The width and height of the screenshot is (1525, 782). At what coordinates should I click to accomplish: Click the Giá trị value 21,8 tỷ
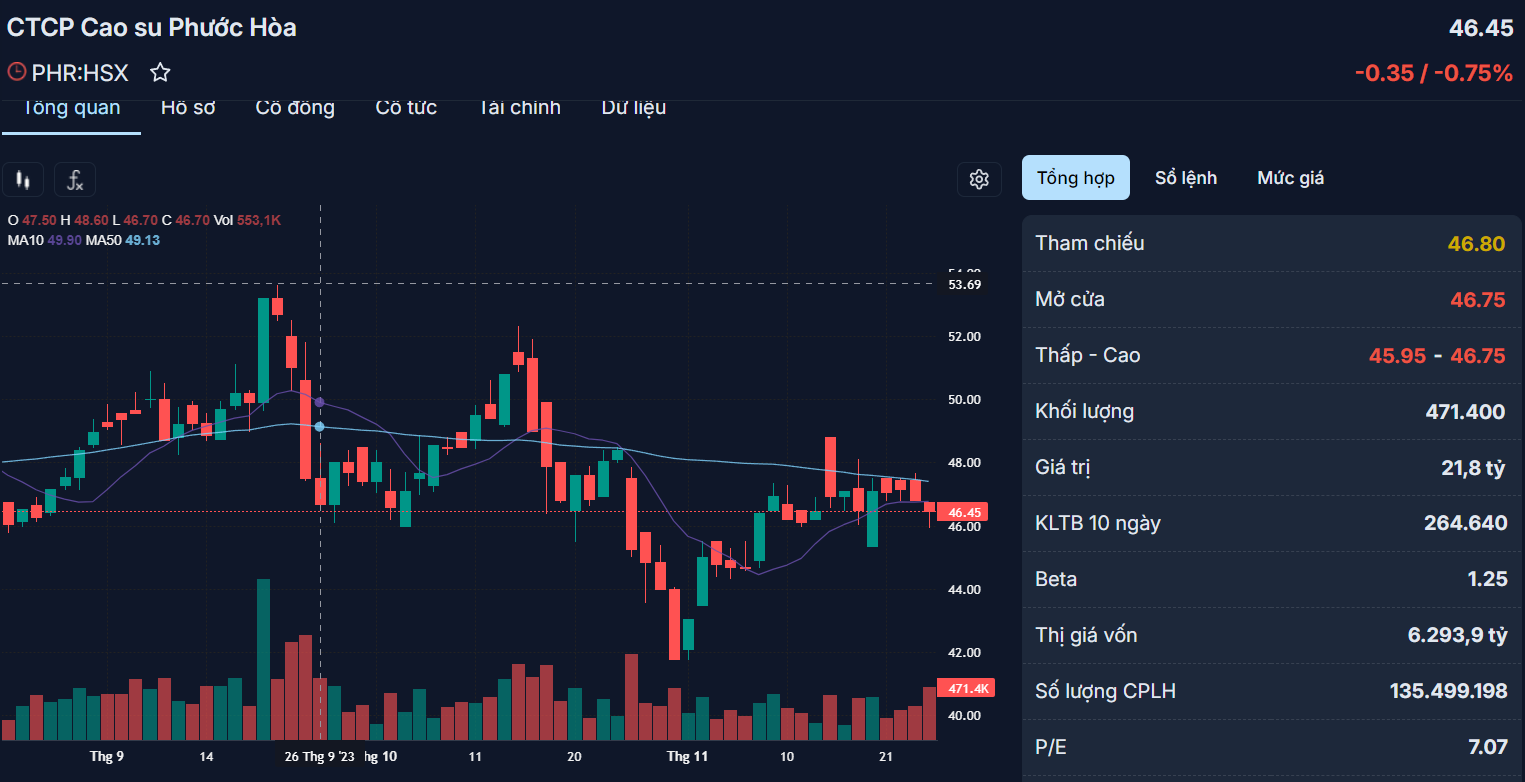coord(1473,468)
